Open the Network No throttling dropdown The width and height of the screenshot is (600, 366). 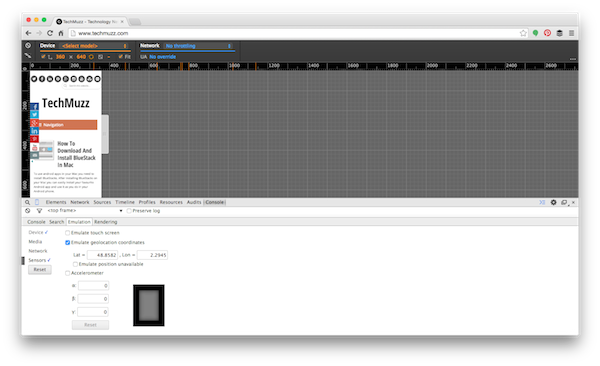(198, 46)
